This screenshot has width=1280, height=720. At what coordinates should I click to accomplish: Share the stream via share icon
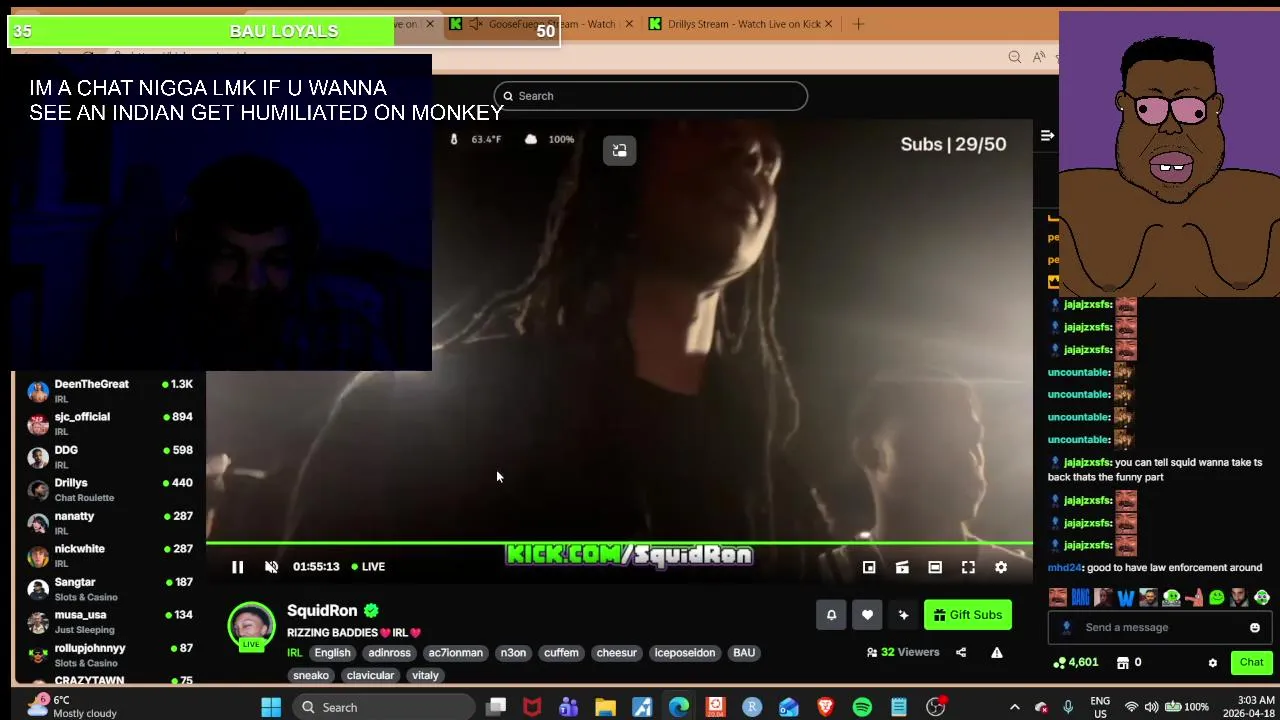tap(961, 652)
